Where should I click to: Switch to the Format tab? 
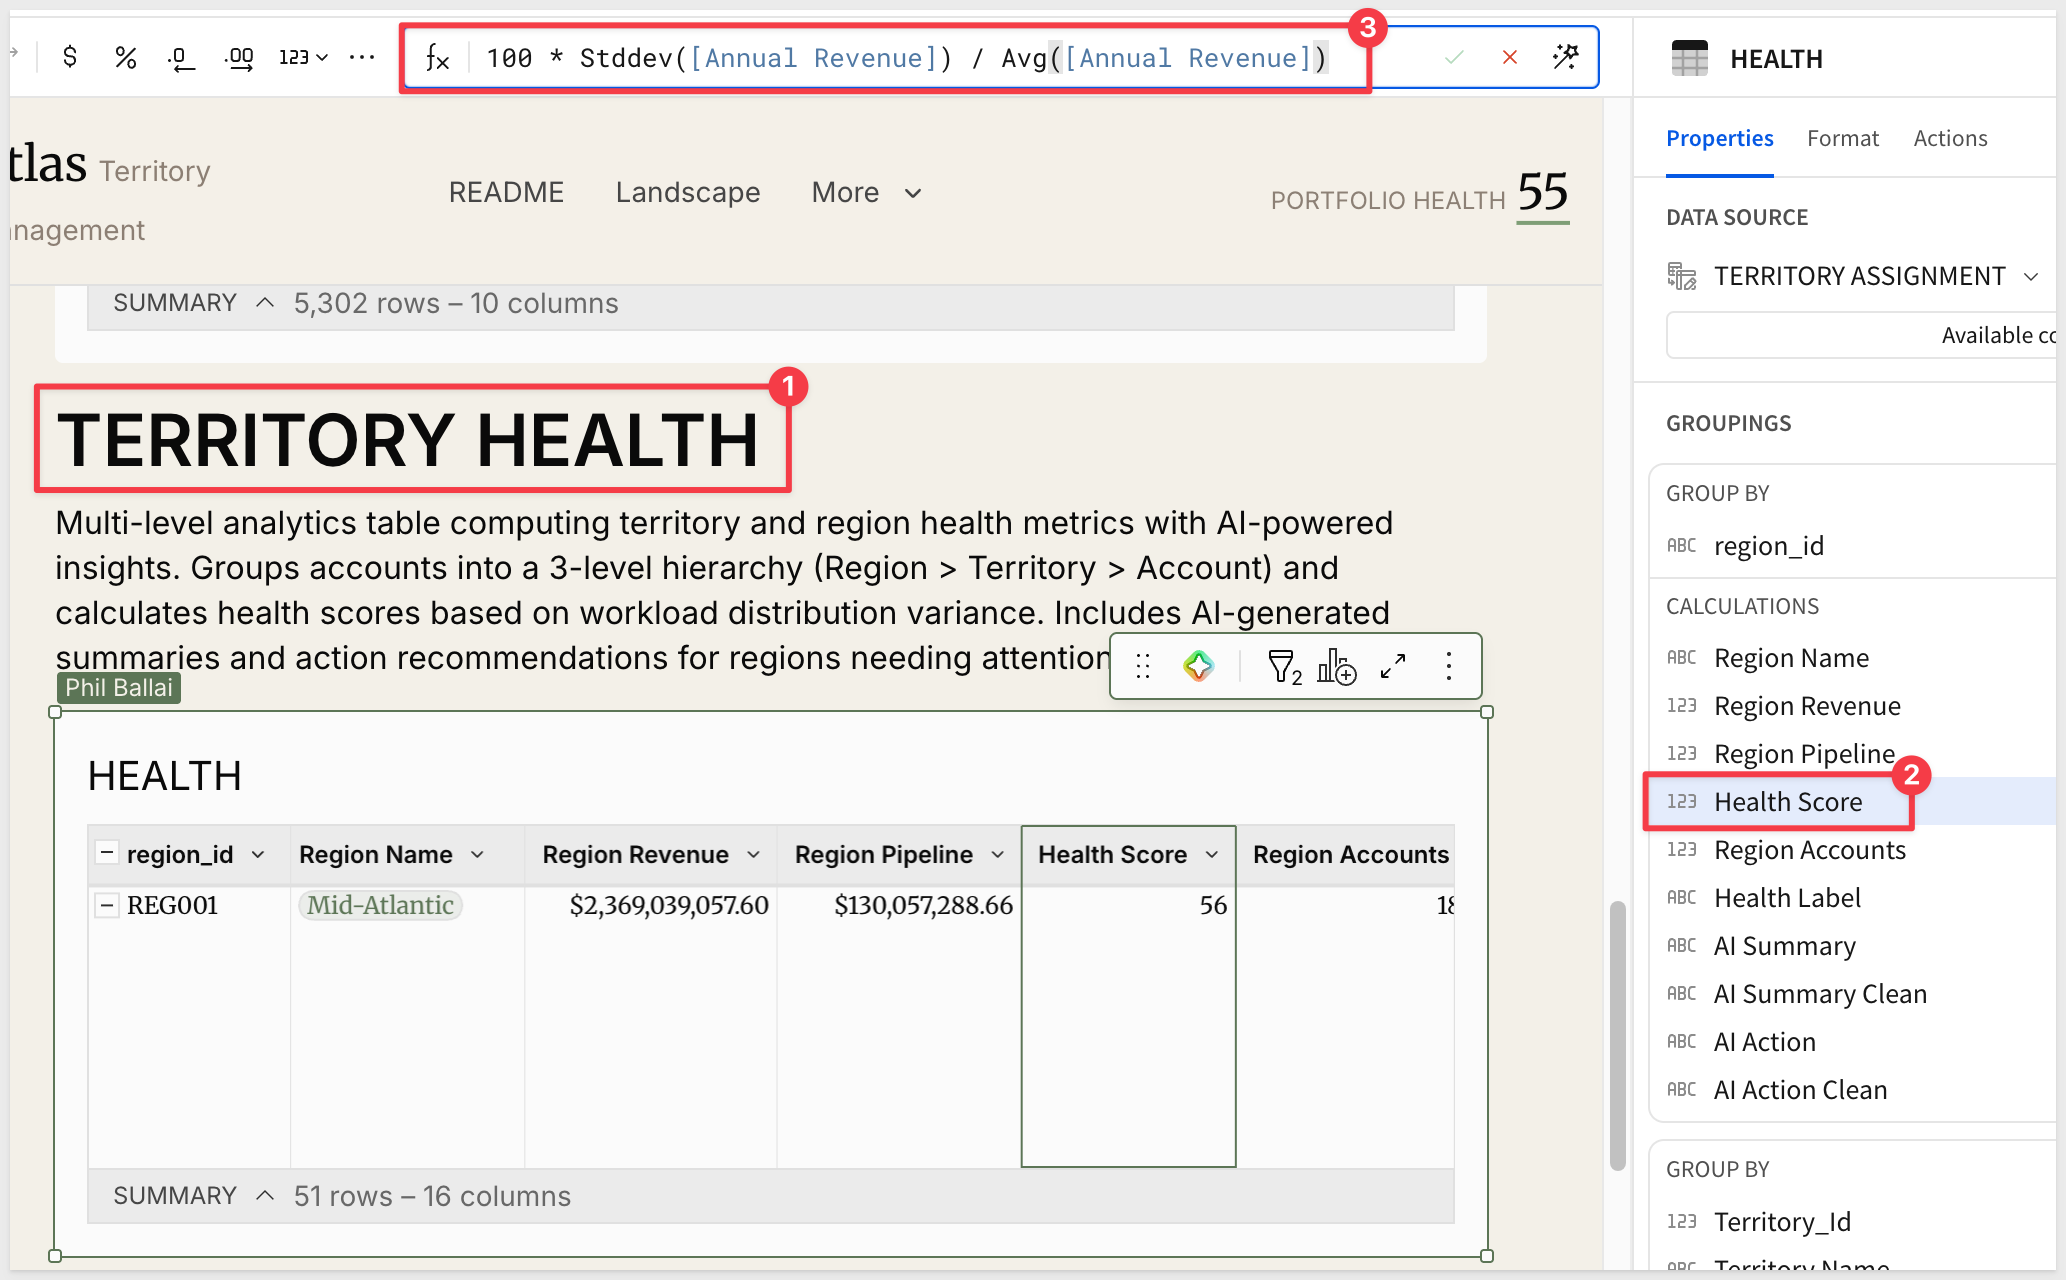(x=1842, y=138)
